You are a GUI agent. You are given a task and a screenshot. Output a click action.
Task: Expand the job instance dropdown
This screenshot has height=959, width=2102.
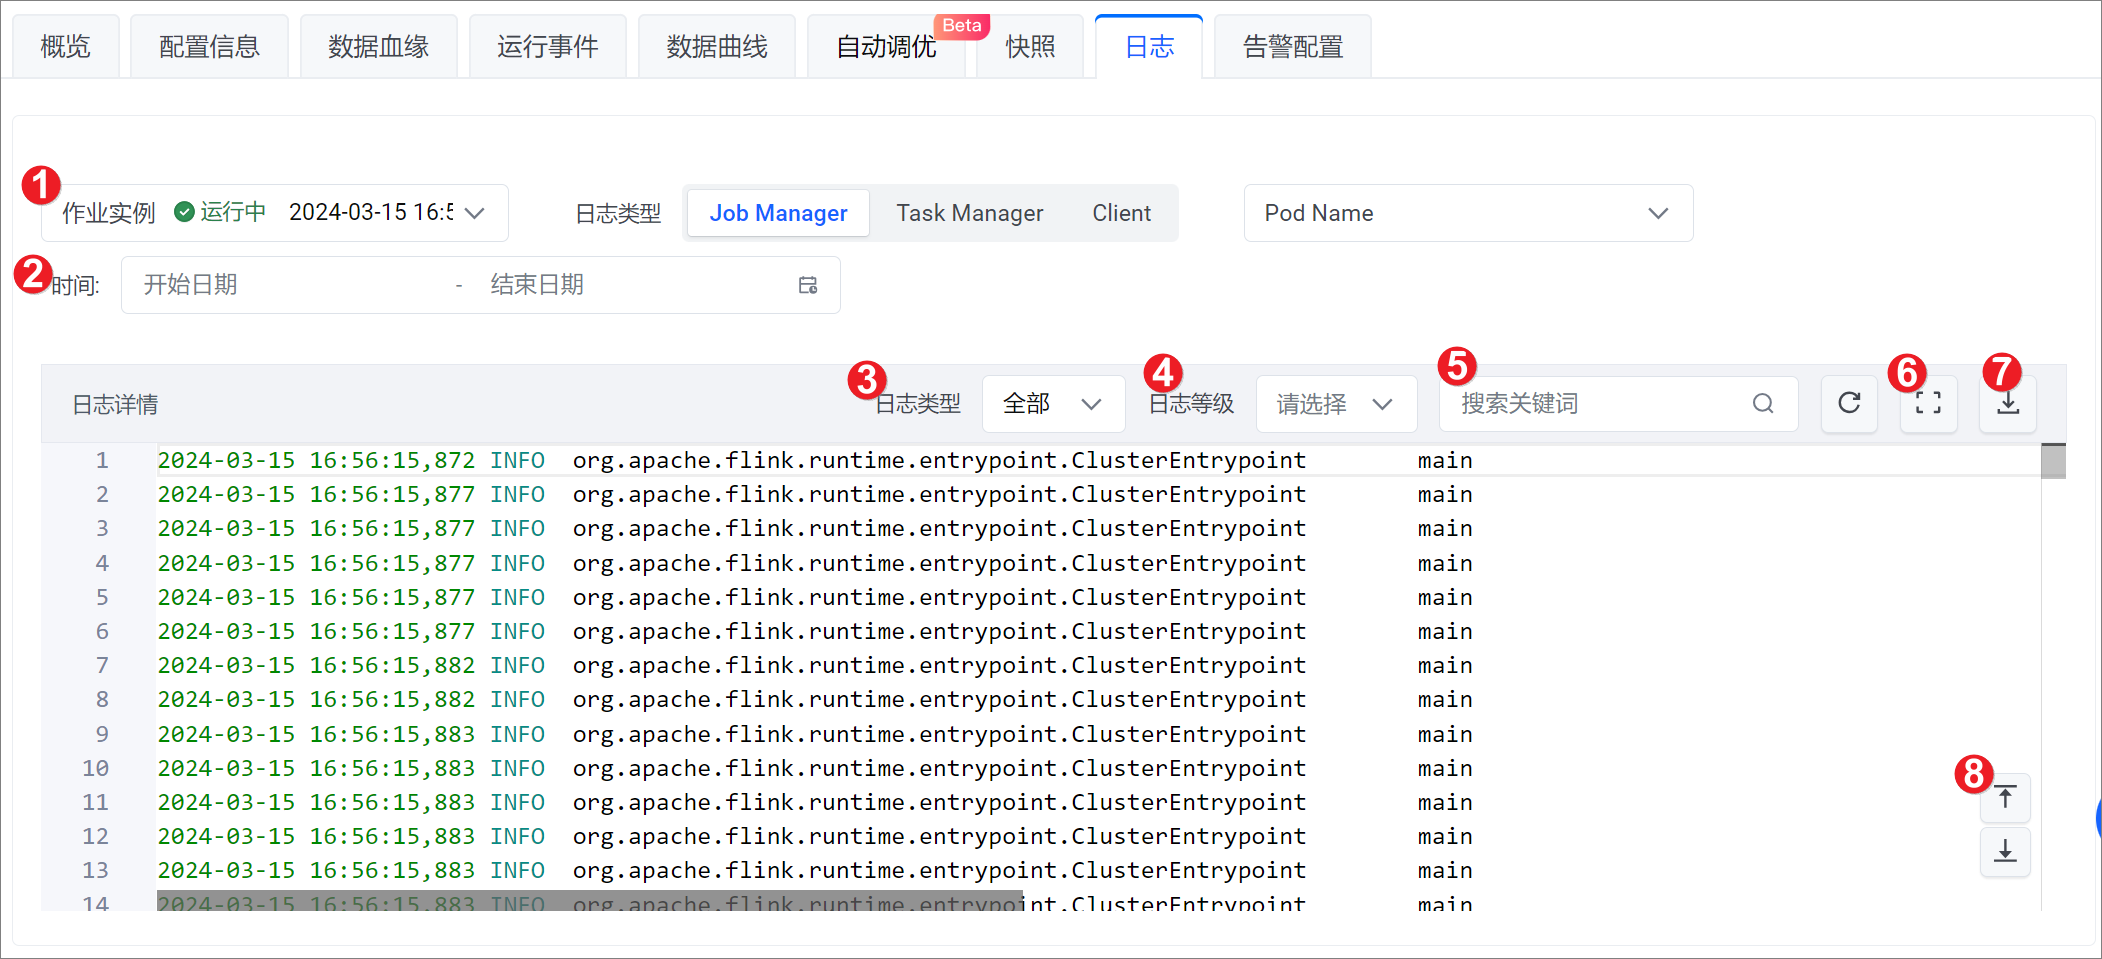tap(475, 213)
